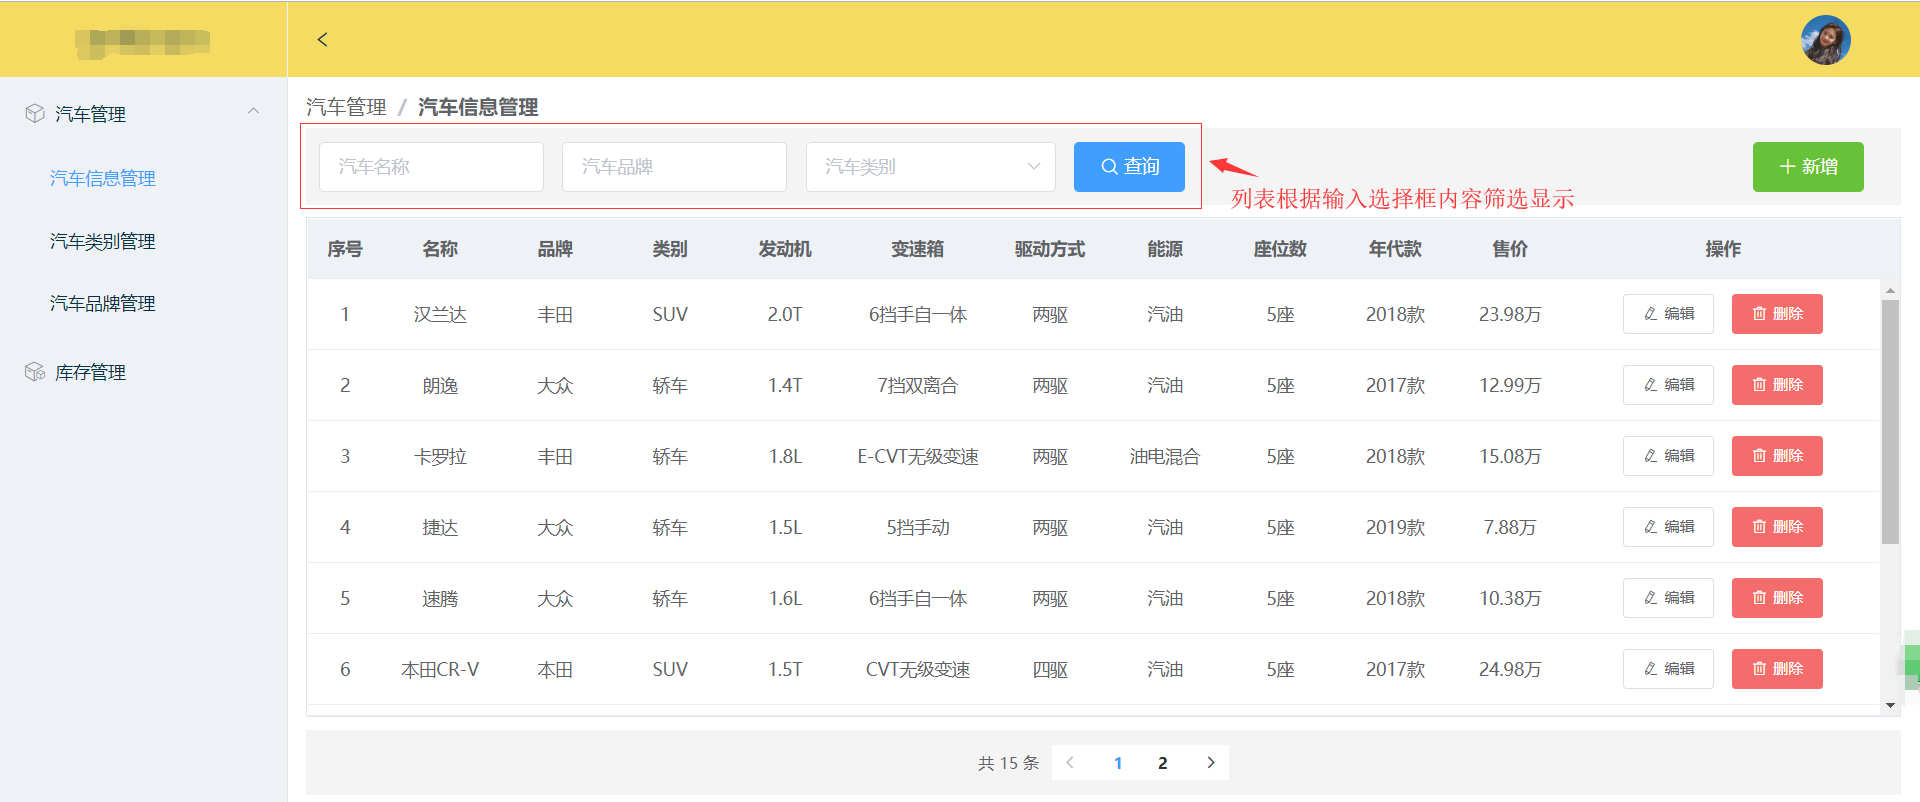Delete the 捷达 row
The height and width of the screenshot is (802, 1920).
coord(1777,527)
